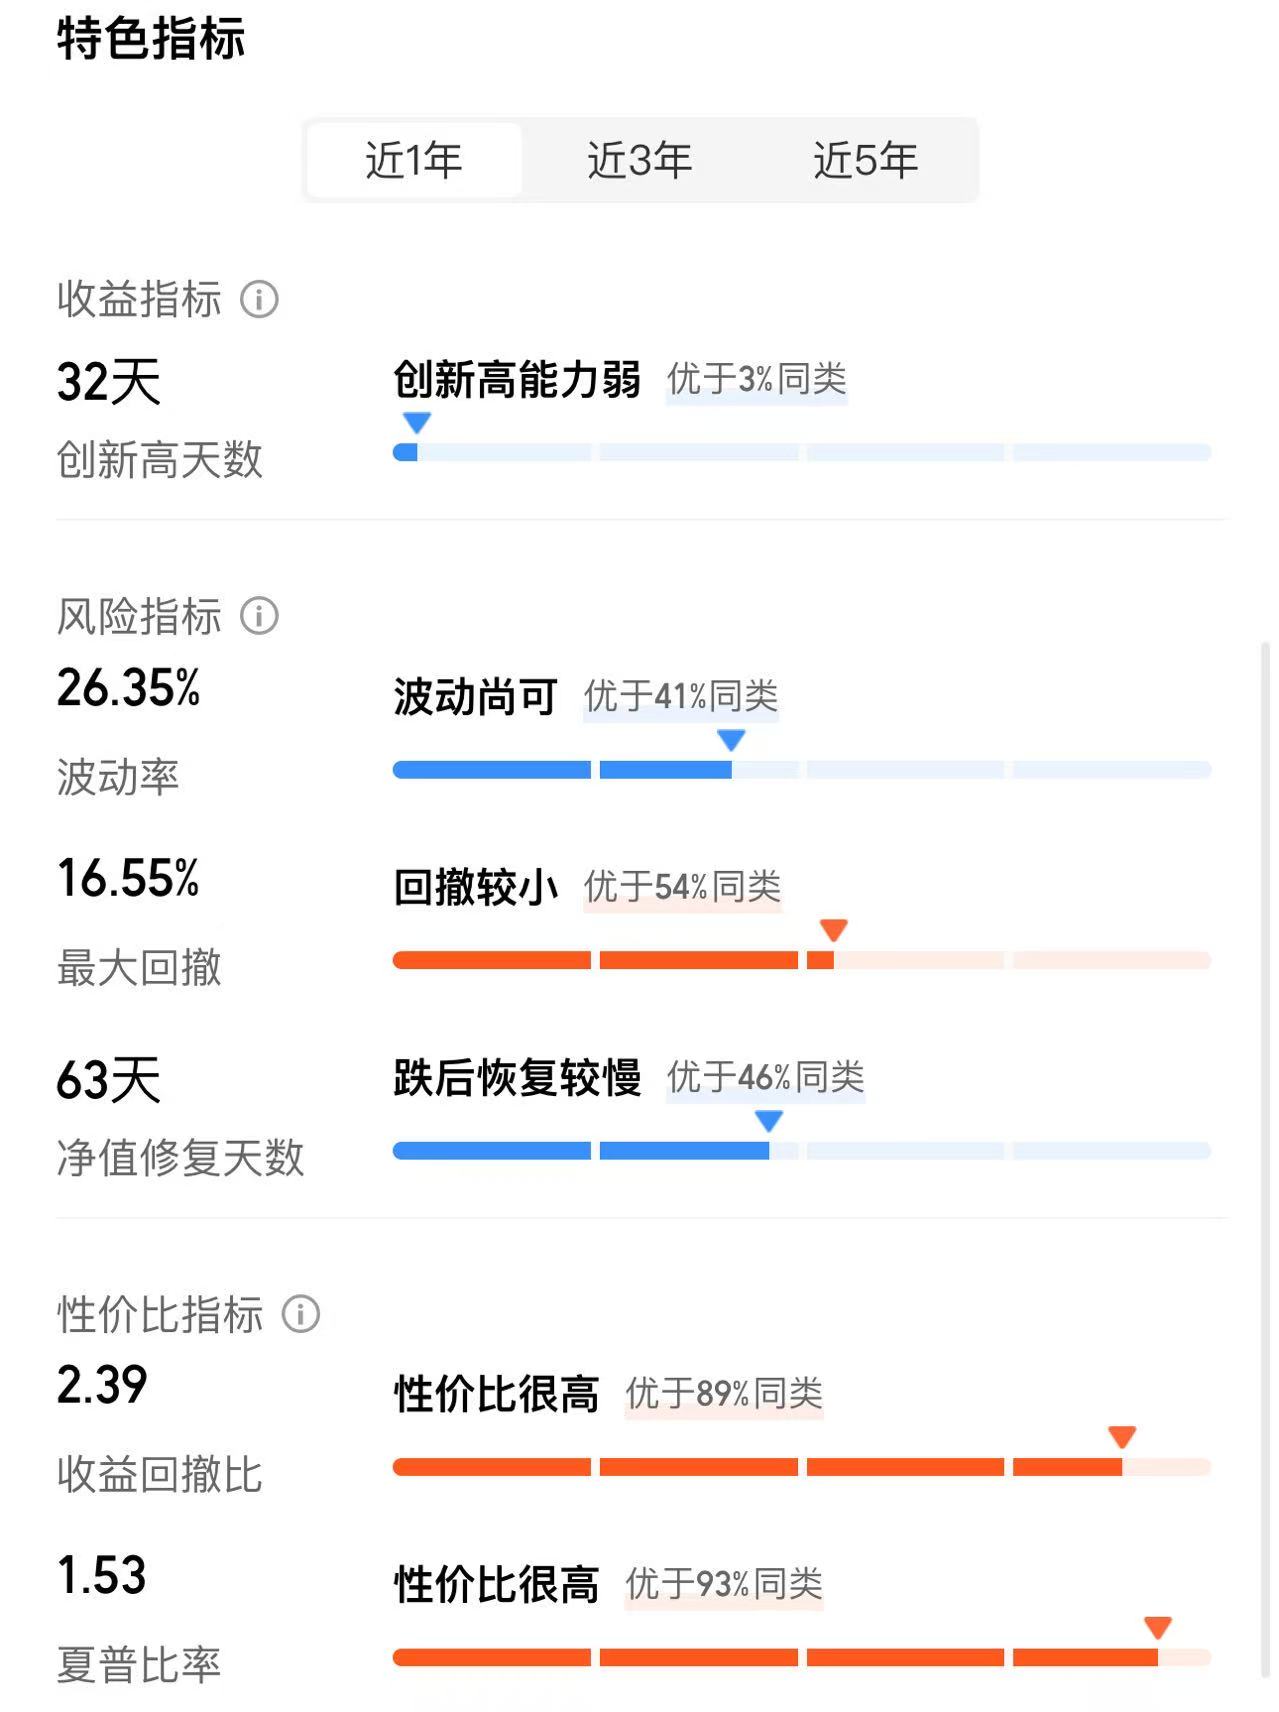Click the 32天 创新高天数 value
Image resolution: width=1279 pixels, height=1712 pixels.
pos(109,382)
